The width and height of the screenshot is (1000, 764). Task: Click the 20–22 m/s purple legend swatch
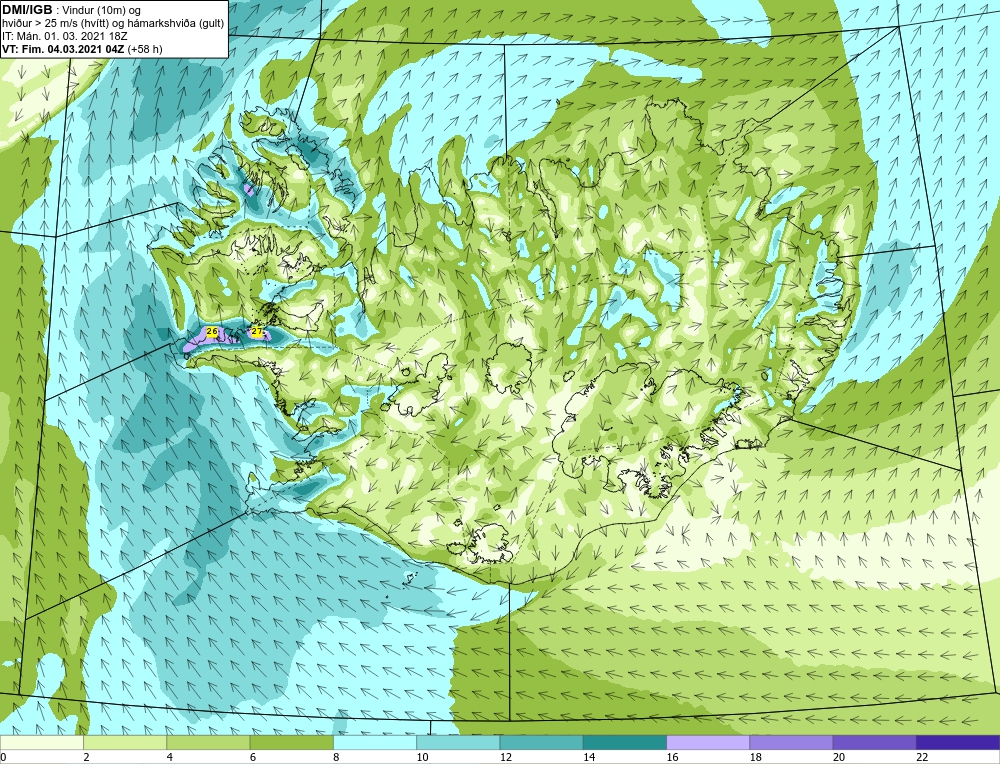pyautogui.click(x=874, y=742)
